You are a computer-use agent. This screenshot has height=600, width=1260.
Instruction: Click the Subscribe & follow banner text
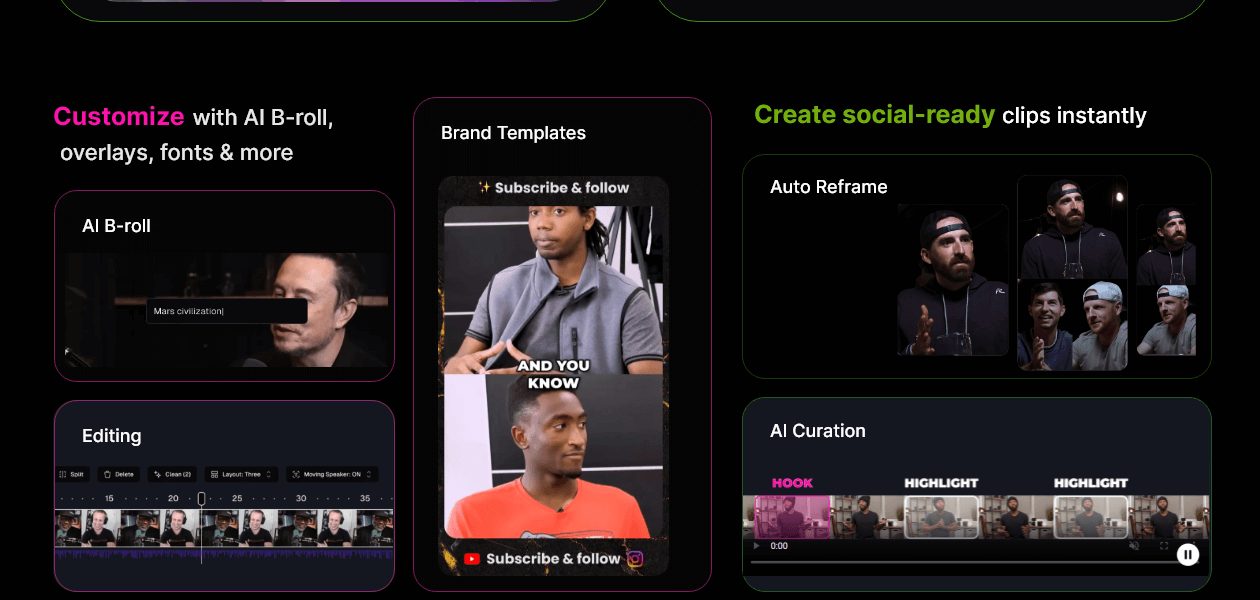(x=553, y=188)
